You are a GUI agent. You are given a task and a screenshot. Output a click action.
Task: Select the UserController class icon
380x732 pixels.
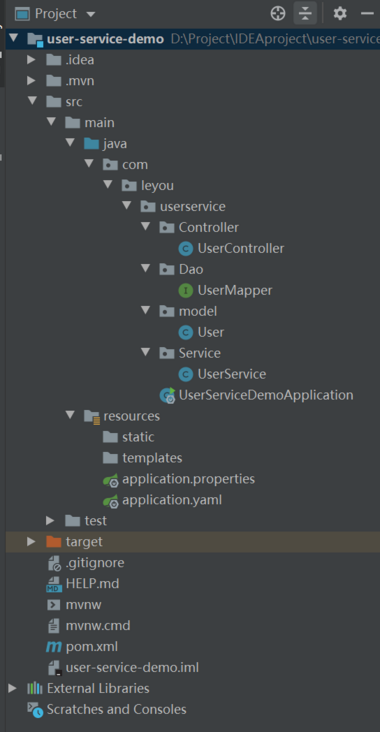click(186, 249)
